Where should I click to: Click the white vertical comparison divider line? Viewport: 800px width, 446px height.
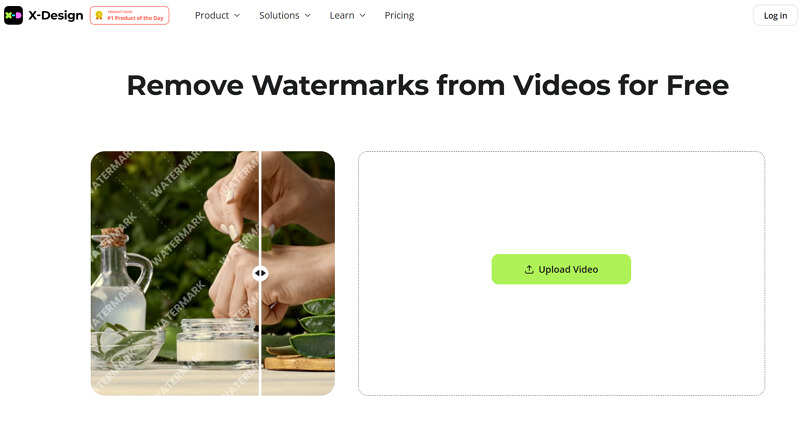(x=260, y=204)
